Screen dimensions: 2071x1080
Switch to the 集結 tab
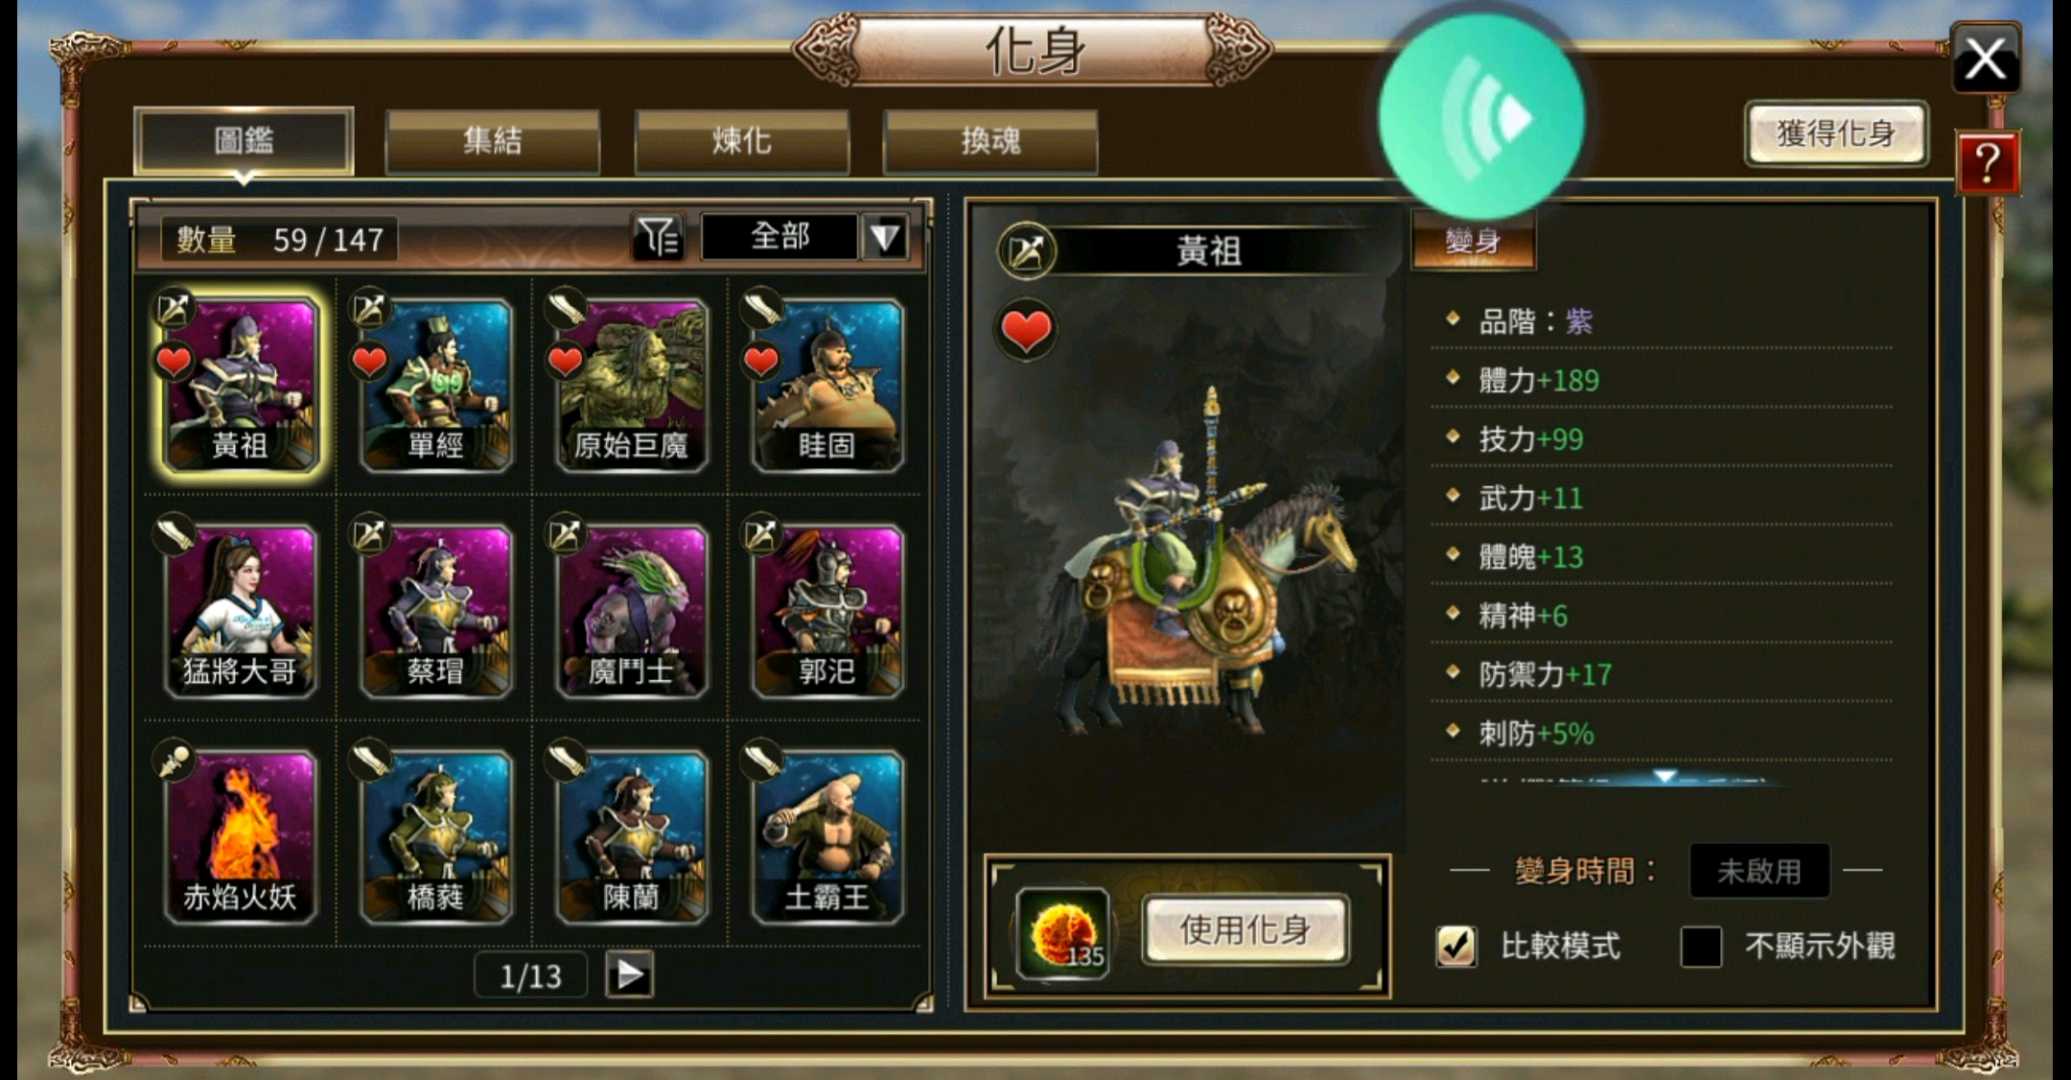coord(492,141)
